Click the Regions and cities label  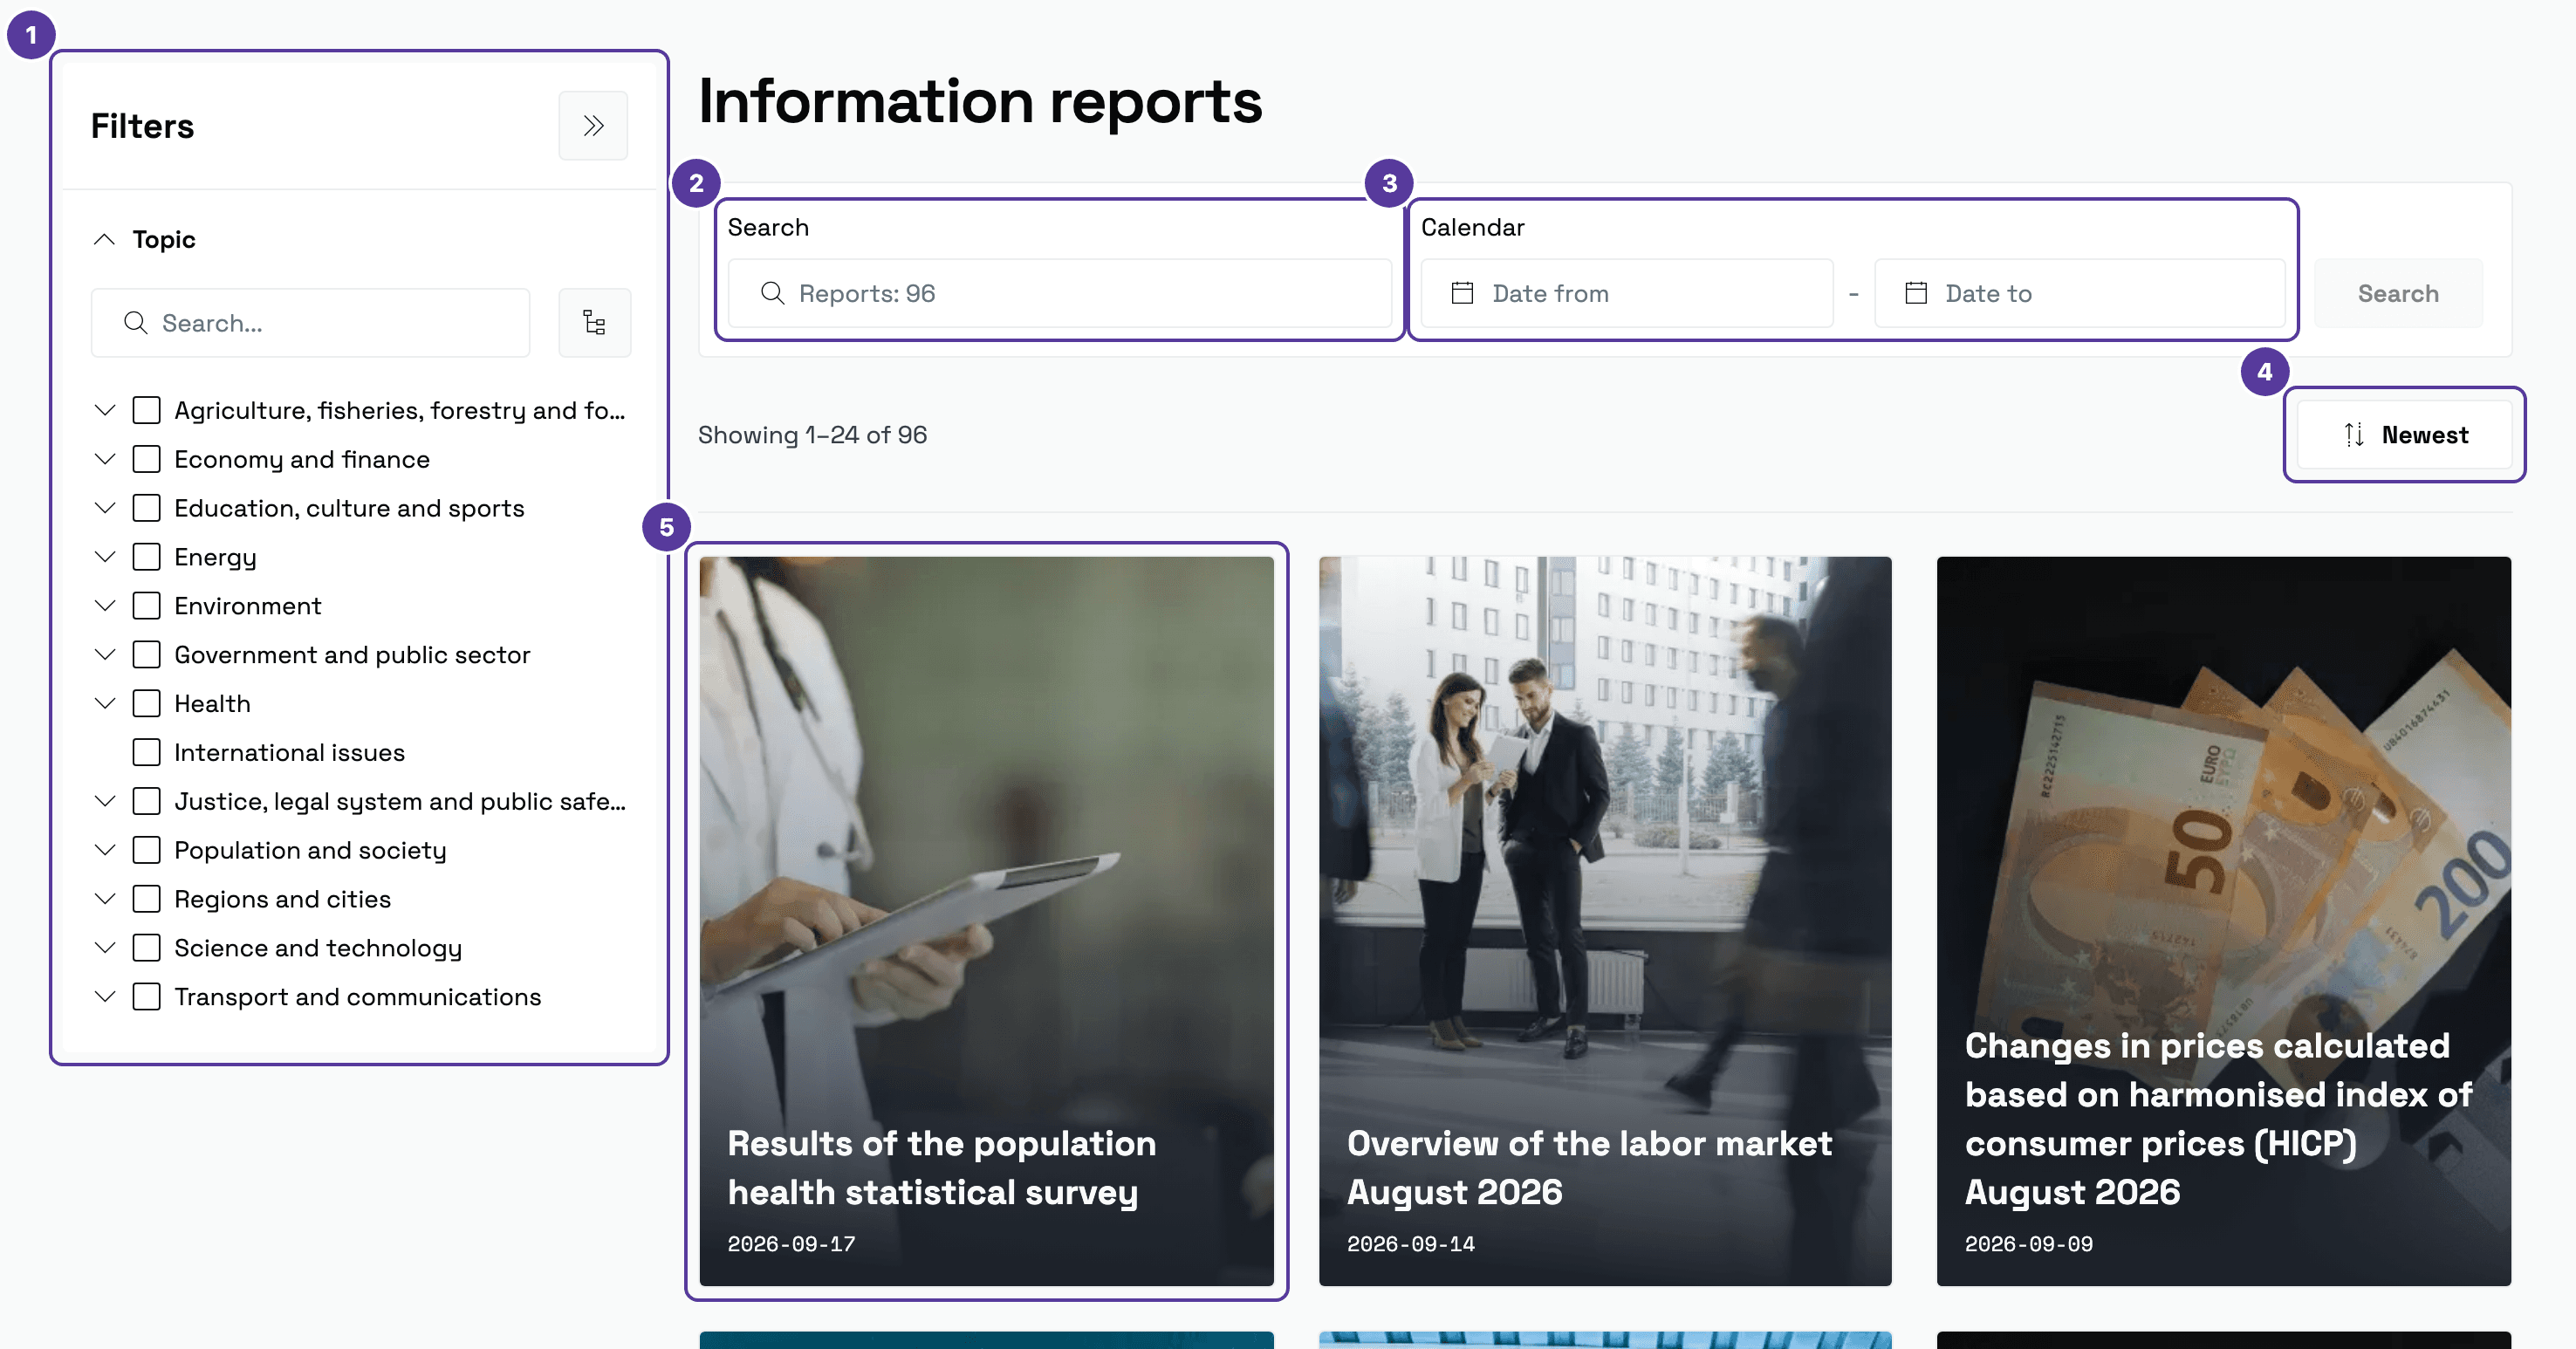pos(282,899)
